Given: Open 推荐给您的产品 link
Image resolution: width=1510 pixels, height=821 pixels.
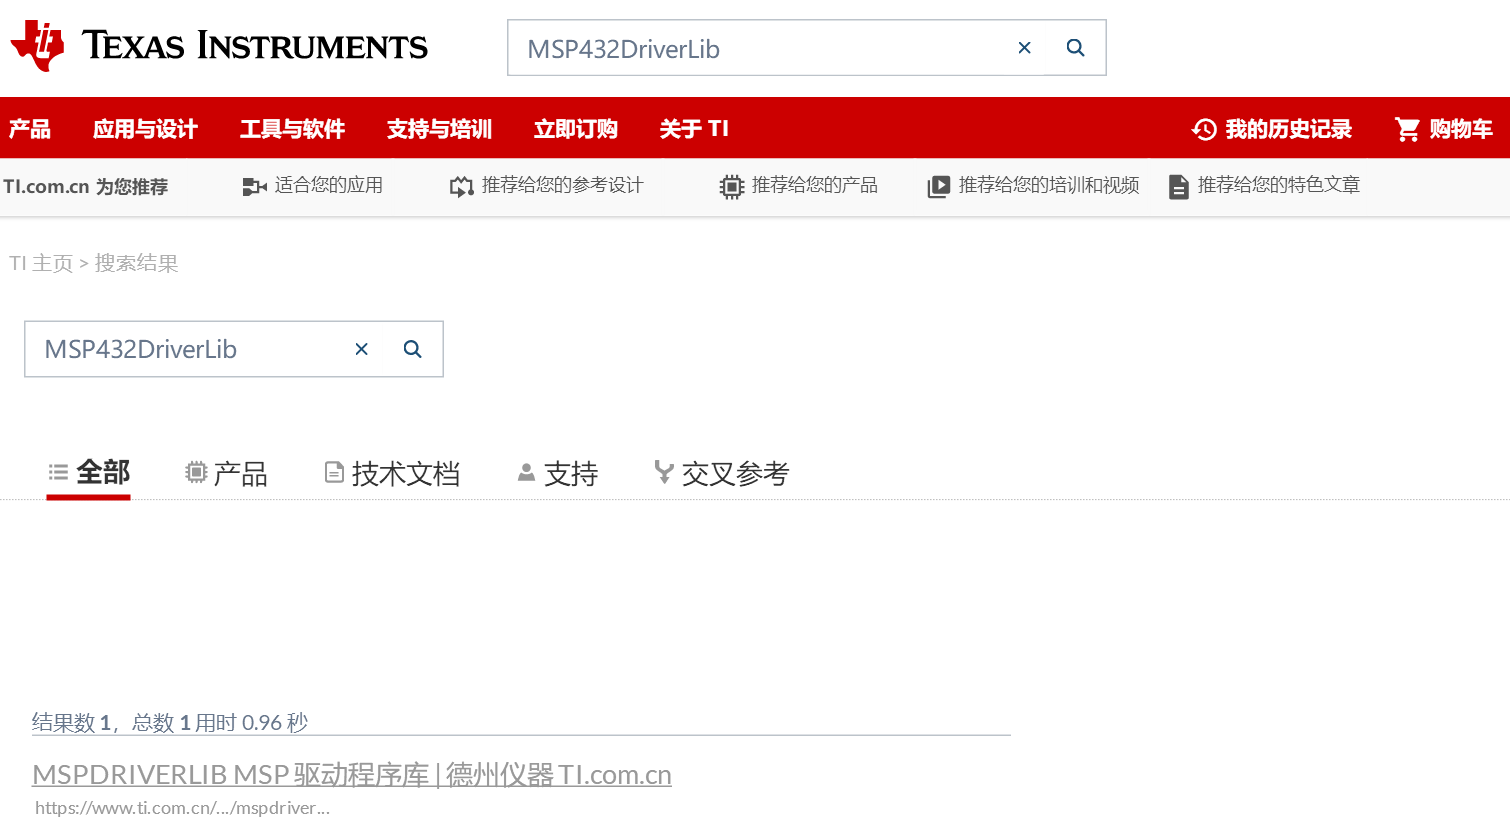Looking at the screenshot, I should point(814,185).
